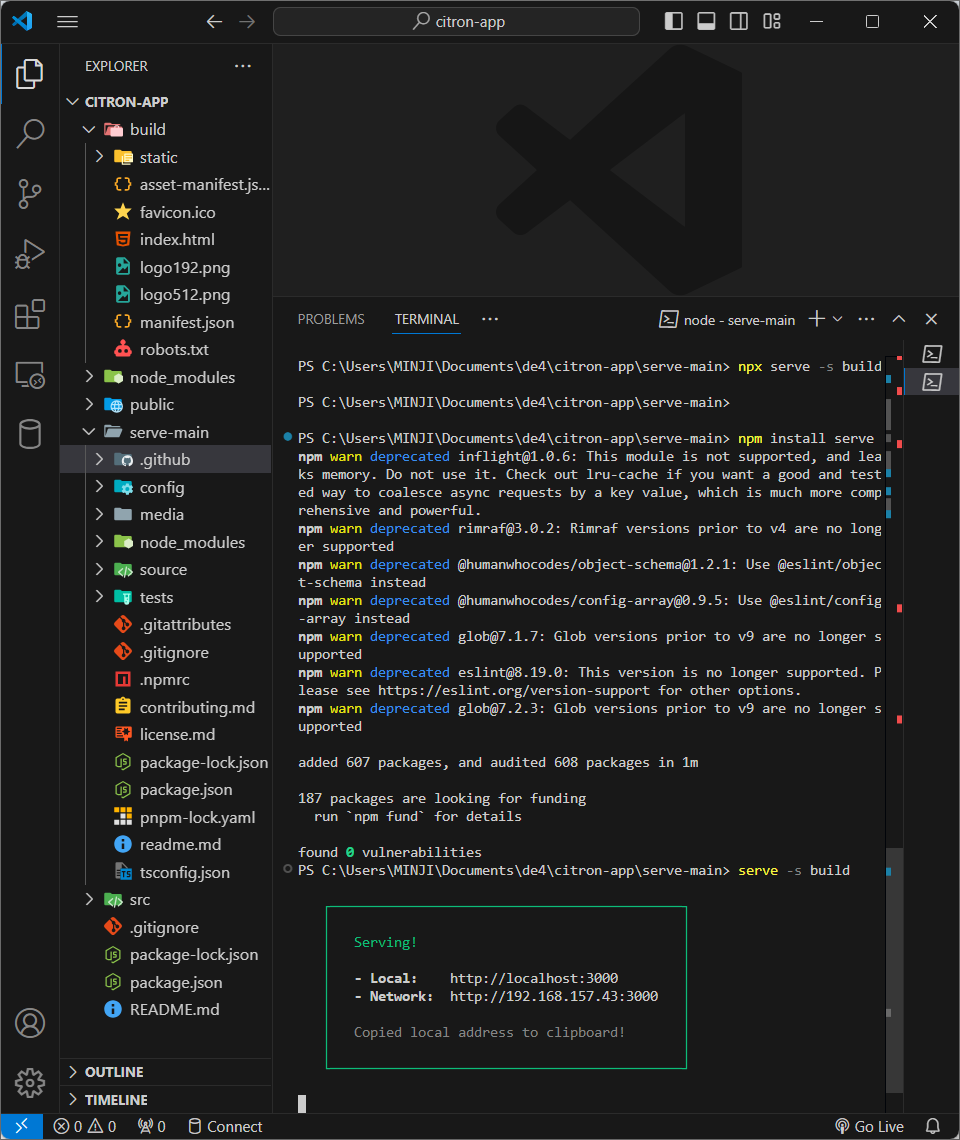
Task: Open the Remote Explorer icon
Action: 30,375
